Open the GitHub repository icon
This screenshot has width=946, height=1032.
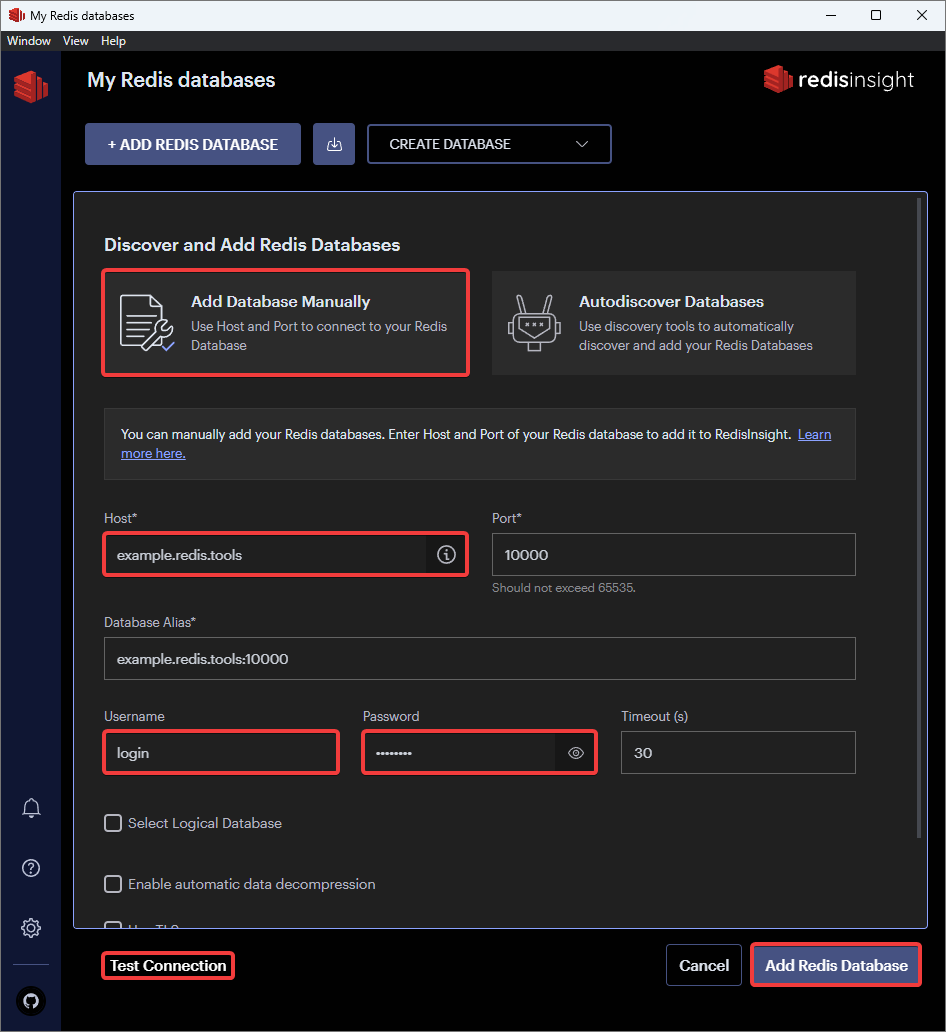[x=31, y=1000]
